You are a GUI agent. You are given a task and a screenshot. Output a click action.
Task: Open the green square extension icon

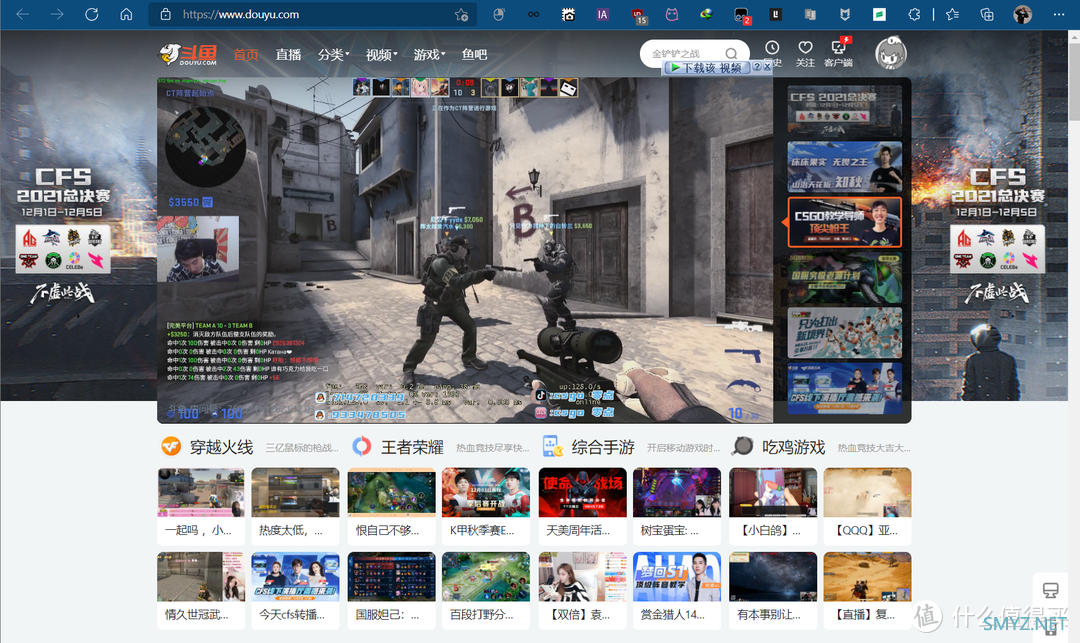coord(880,14)
